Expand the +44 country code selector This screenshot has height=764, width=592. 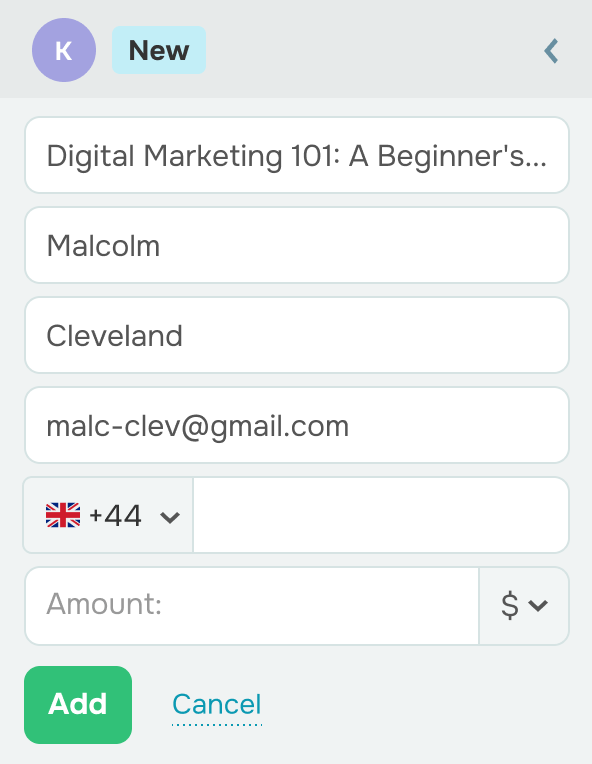tap(108, 515)
